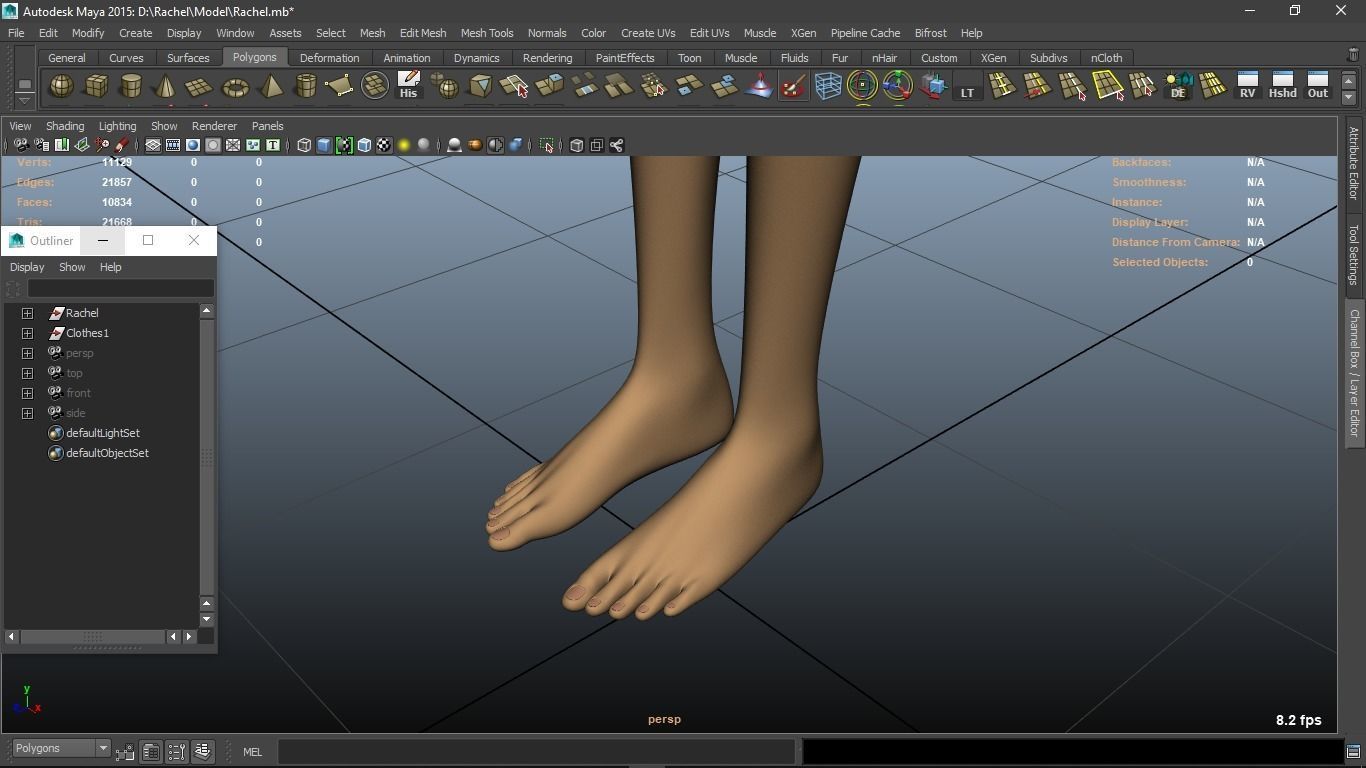This screenshot has width=1366, height=768.
Task: Expand the side camera node in Outliner
Action: pos(28,413)
